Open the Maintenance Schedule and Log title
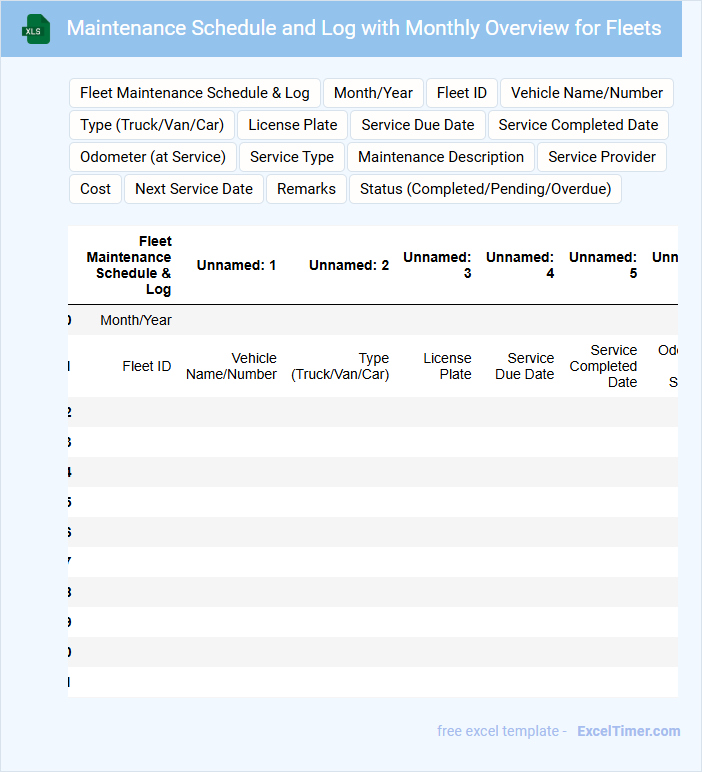 coord(364,28)
